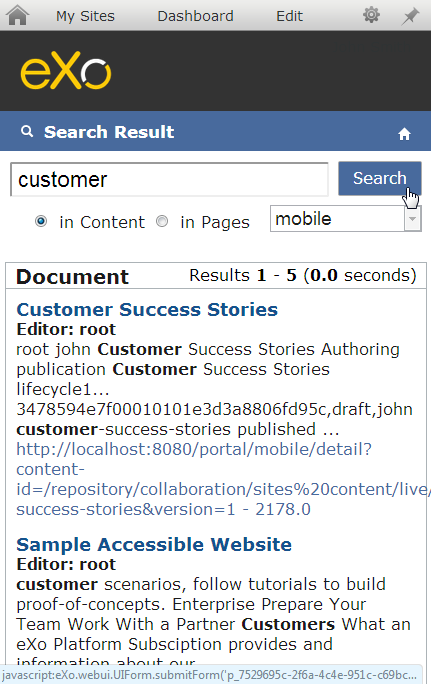Viewport: 431px width, 684px height.
Task: Click the Document section header
Action: 72,277
